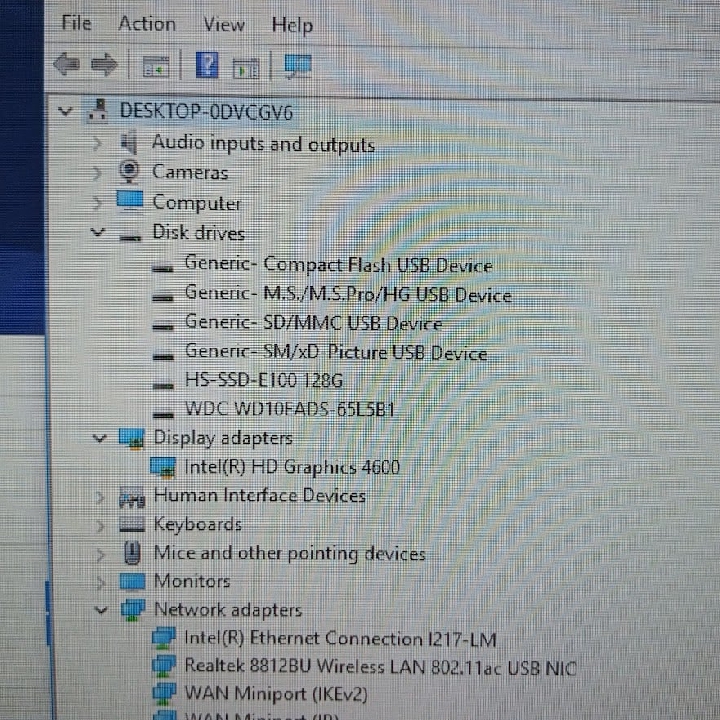The image size is (720, 720).
Task: Click the Forward arrow toolbar icon
Action: click(x=104, y=64)
